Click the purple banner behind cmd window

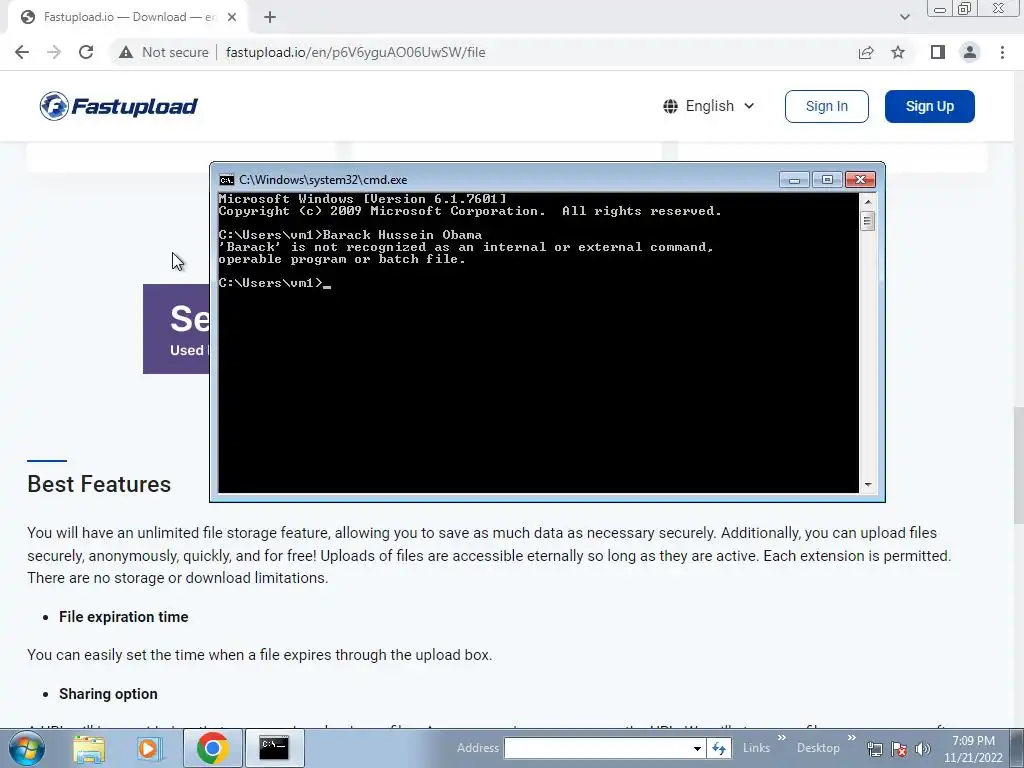tap(176, 328)
